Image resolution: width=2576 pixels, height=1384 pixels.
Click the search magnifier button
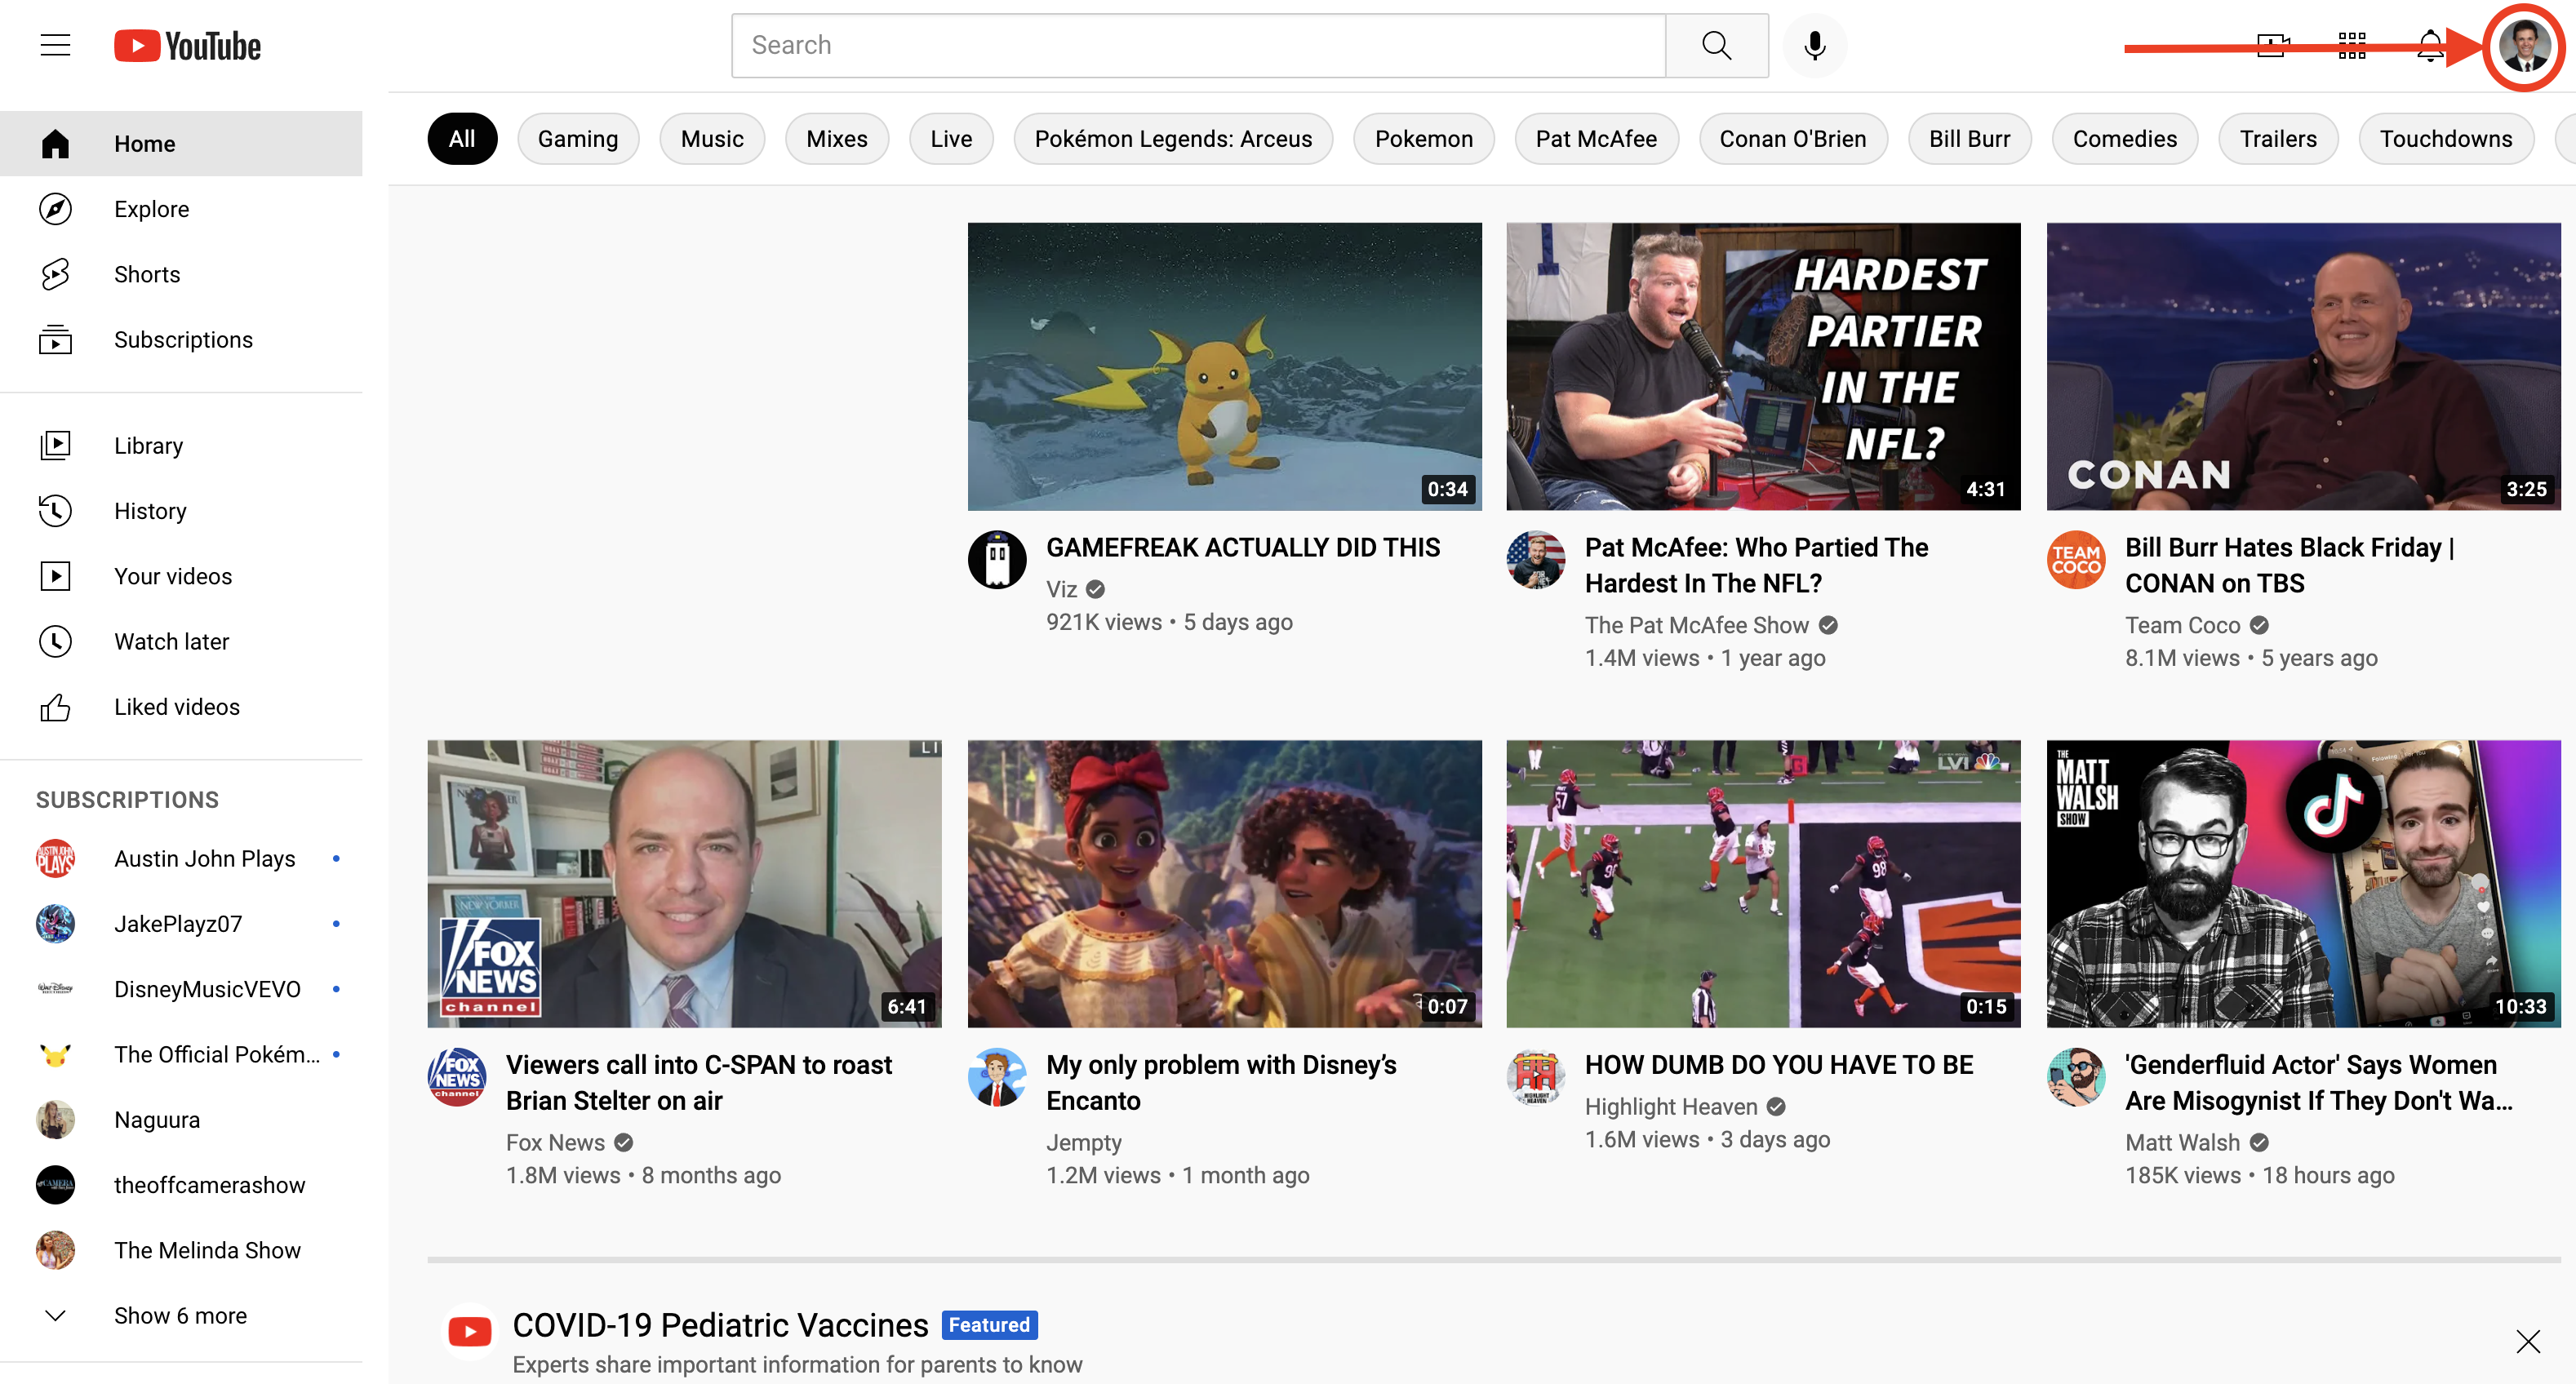coord(1716,45)
